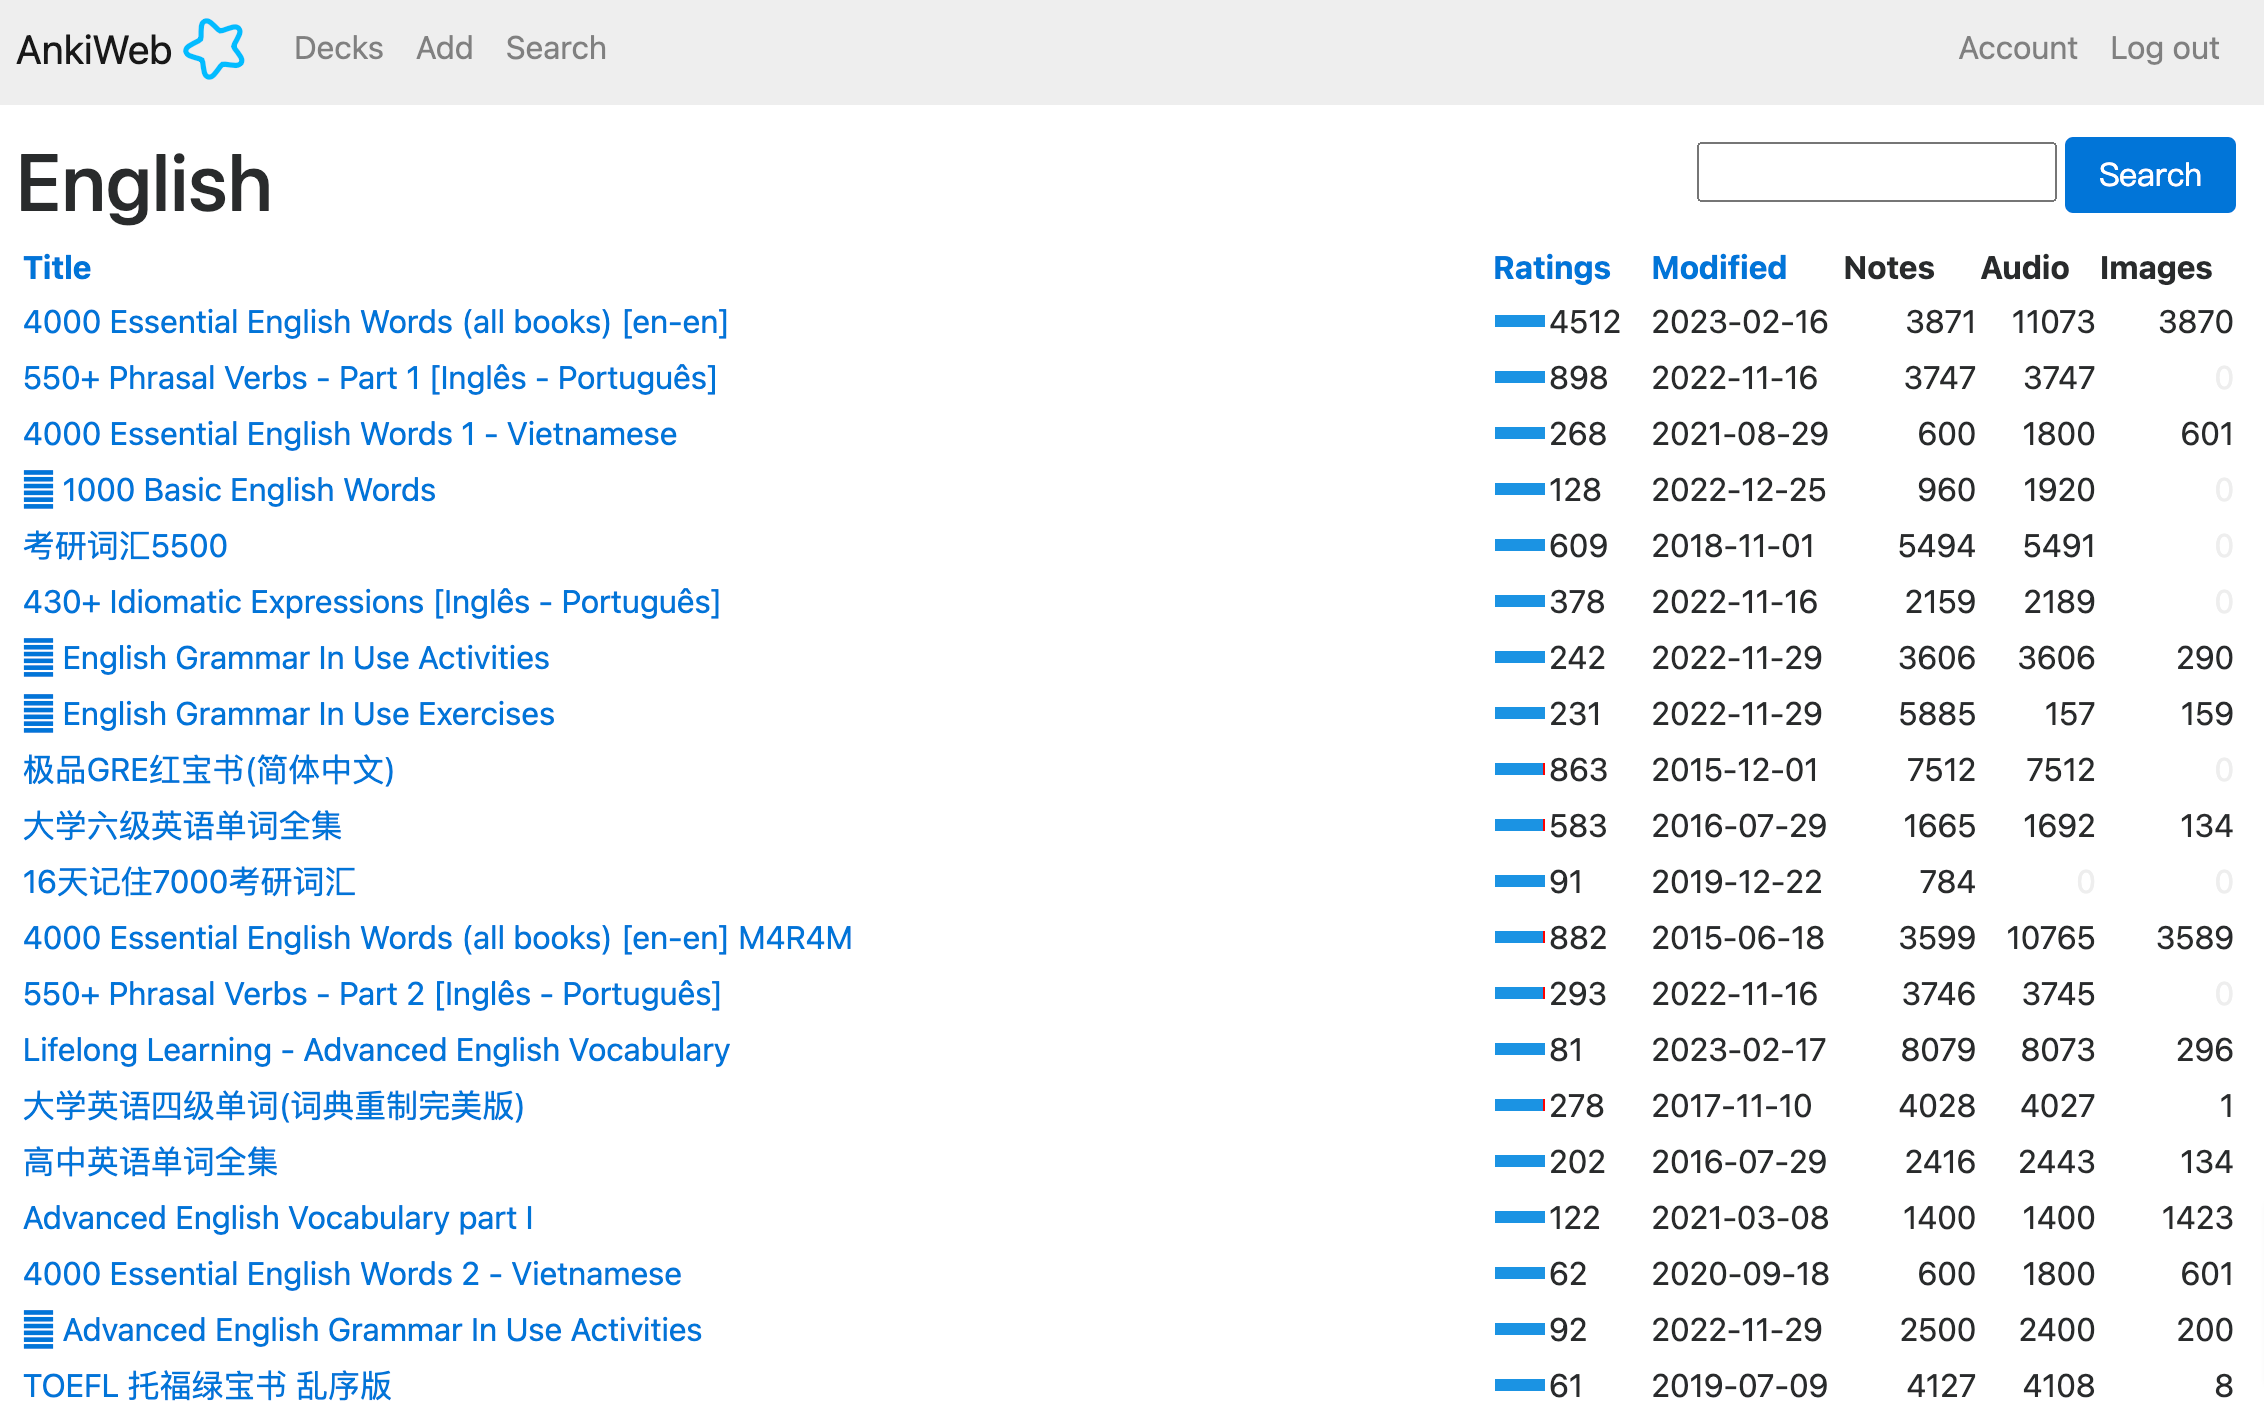Click the icon beside English Grammar In Use Activities
Image resolution: width=2264 pixels, height=1420 pixels.
pyautogui.click(x=38, y=658)
